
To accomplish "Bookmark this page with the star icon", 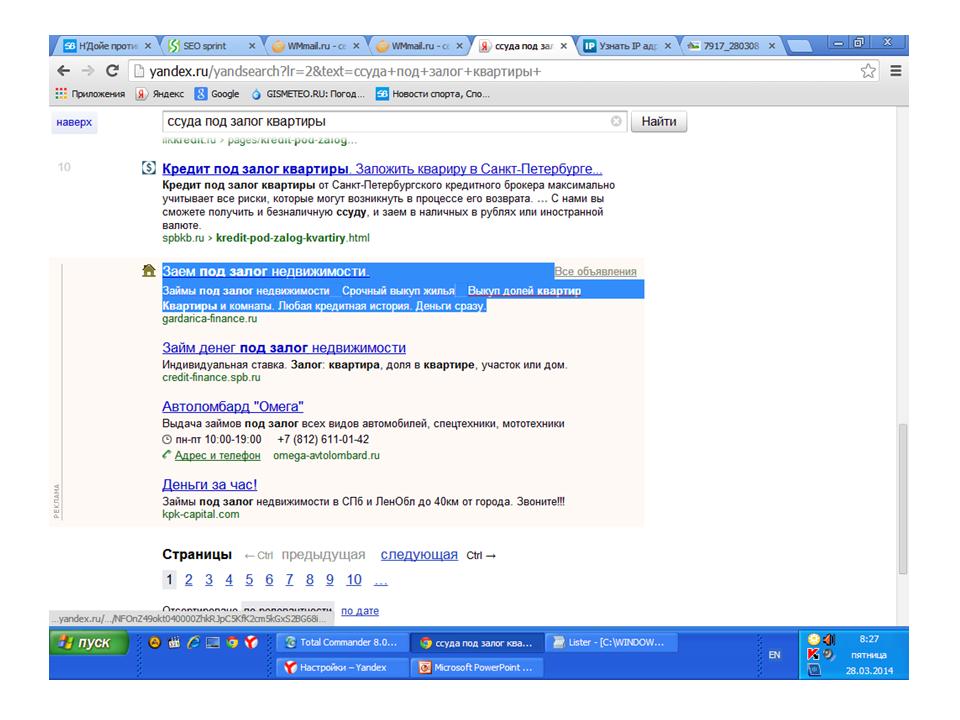I will [x=868, y=71].
